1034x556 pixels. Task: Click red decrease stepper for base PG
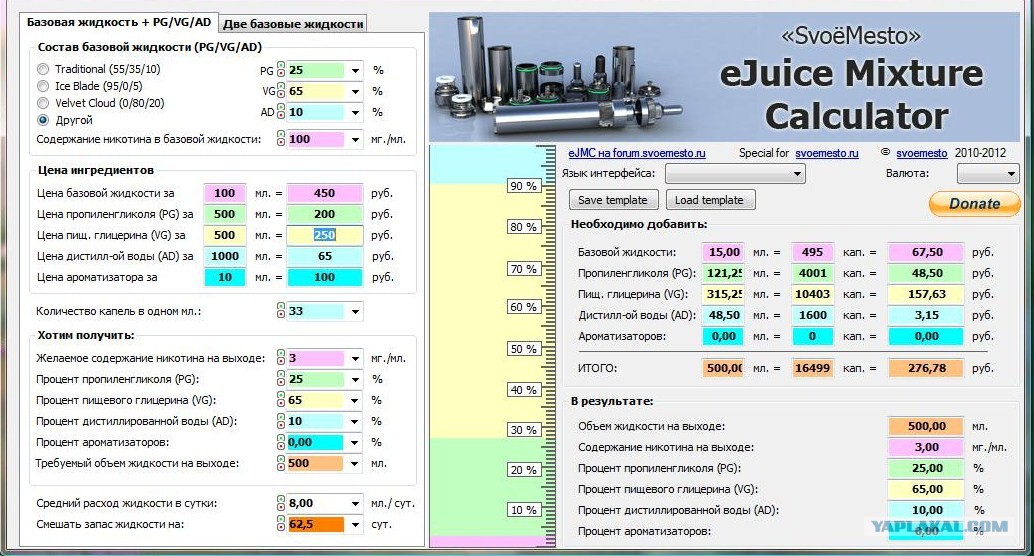point(281,73)
